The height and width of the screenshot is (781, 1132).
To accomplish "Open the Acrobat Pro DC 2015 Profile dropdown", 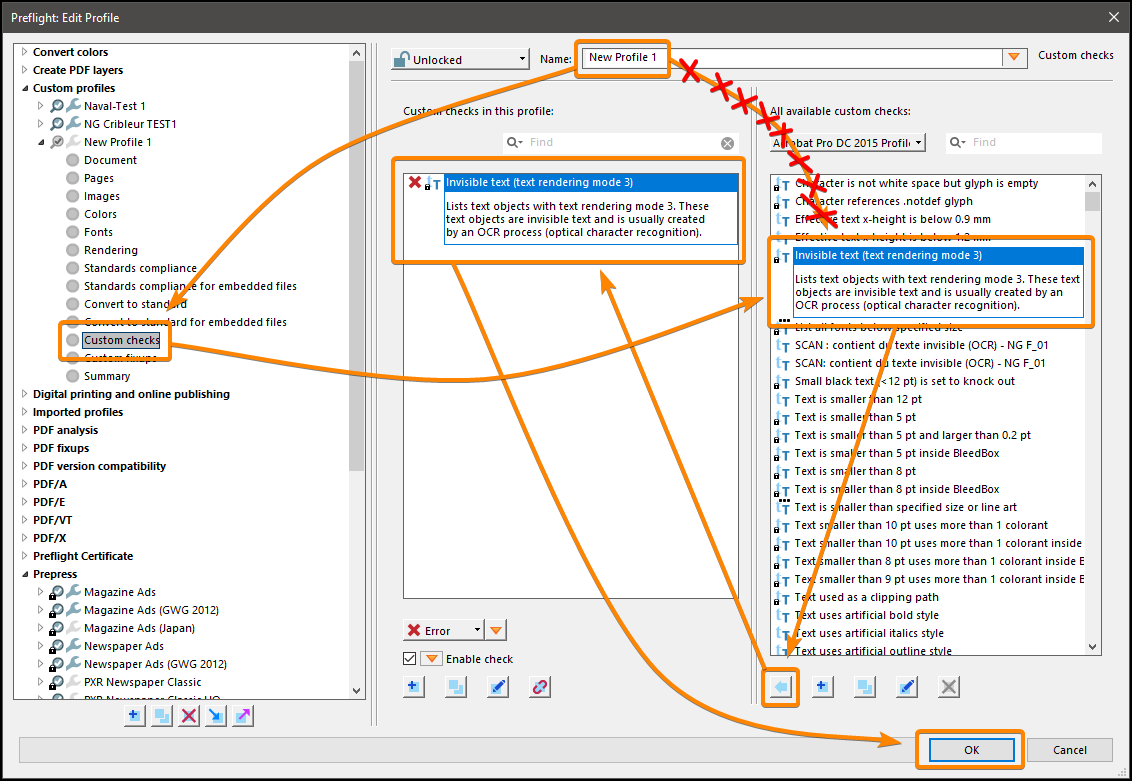I will point(917,142).
